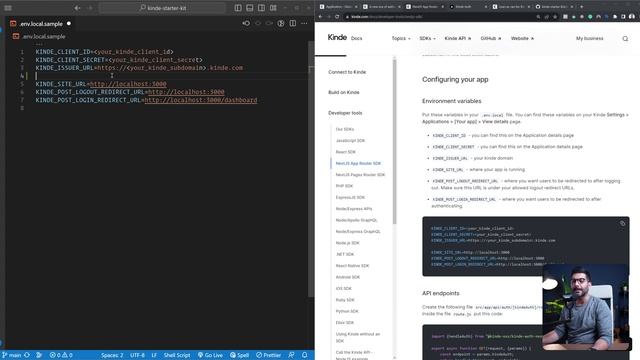Viewport: 640px width, 360px height.
Task: Change UTF-8 file encoding
Action: (x=137, y=355)
